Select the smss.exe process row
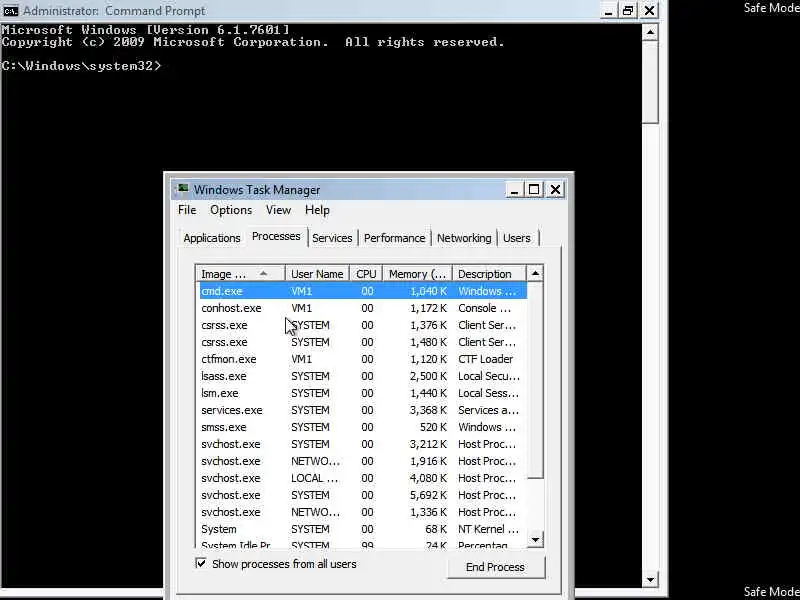Screen dimensions: 800x600 [362, 427]
